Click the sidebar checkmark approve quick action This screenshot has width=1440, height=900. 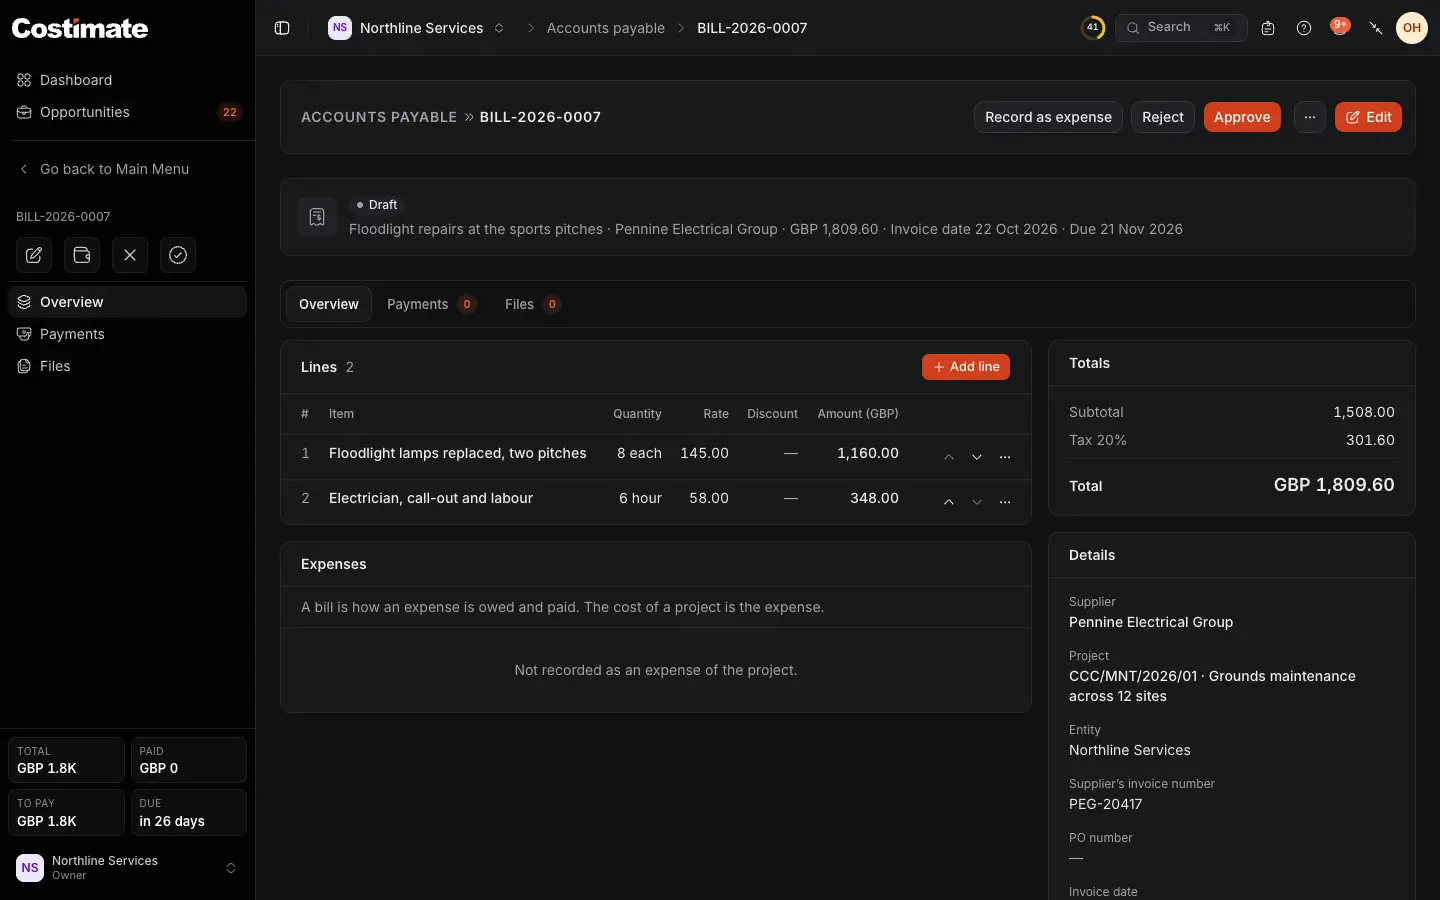pos(178,255)
